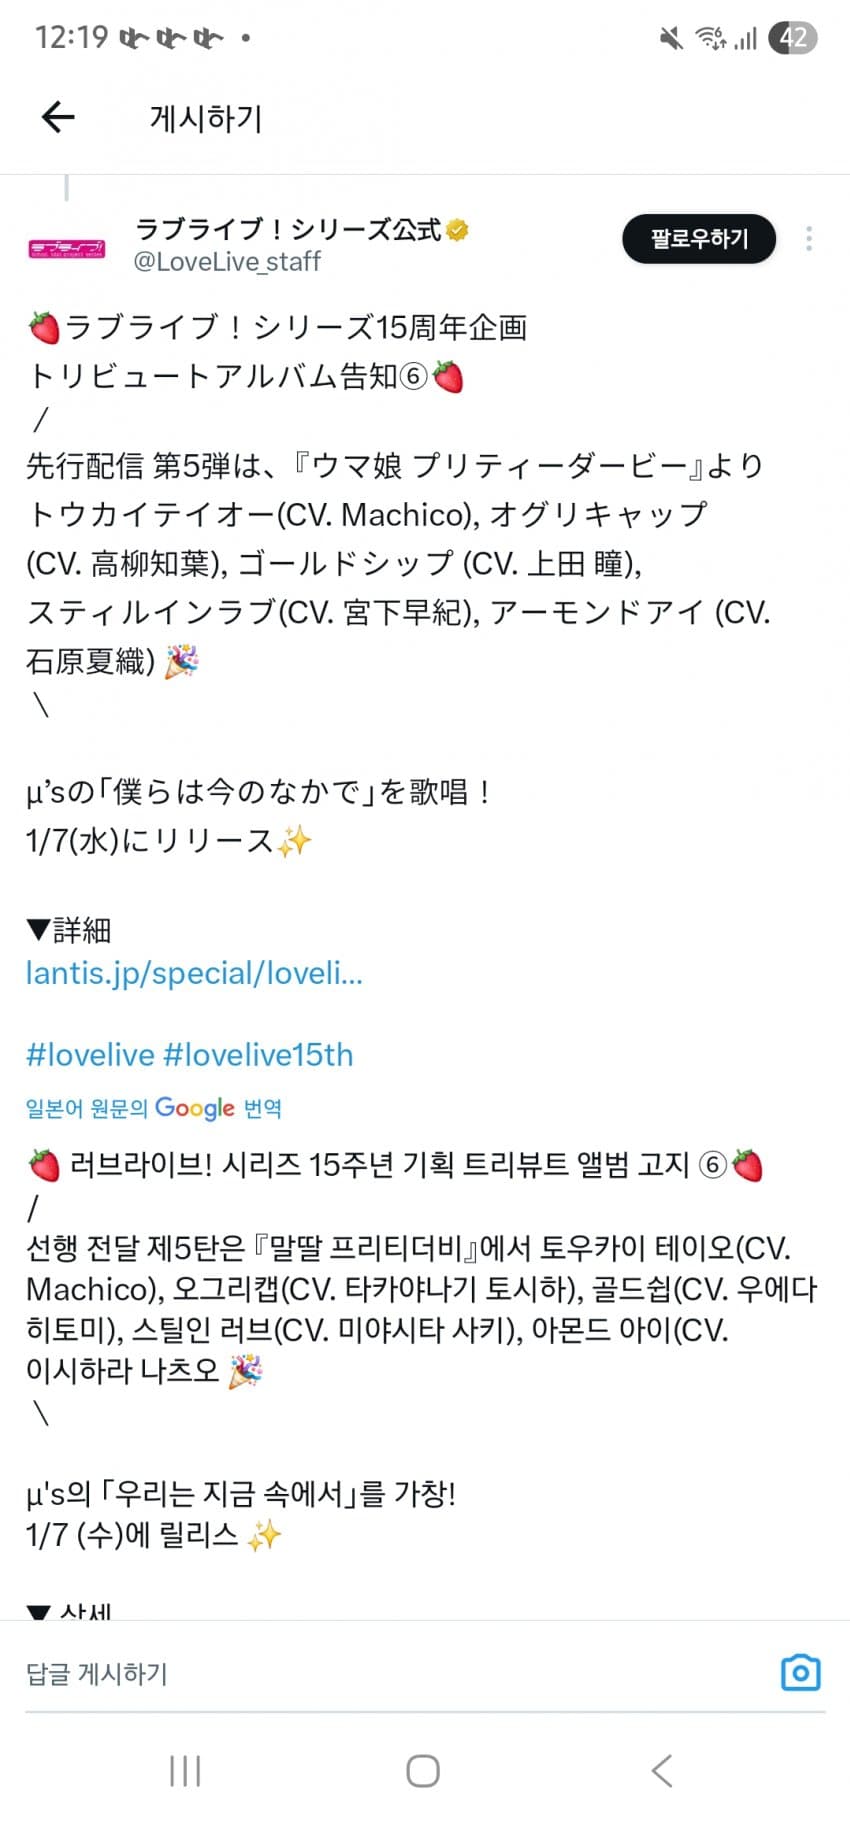Tap the camera icon in reply bar
The image size is (850, 1823).
[800, 1673]
